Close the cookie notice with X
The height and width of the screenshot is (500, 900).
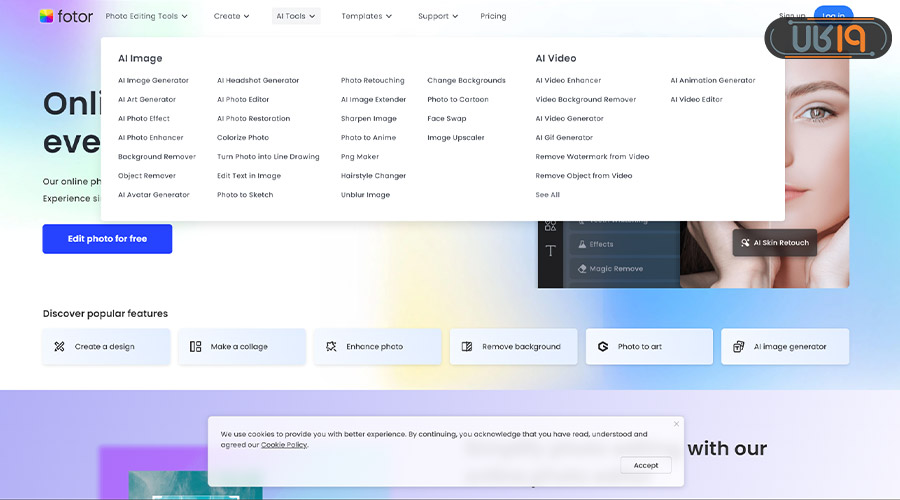[x=676, y=424]
